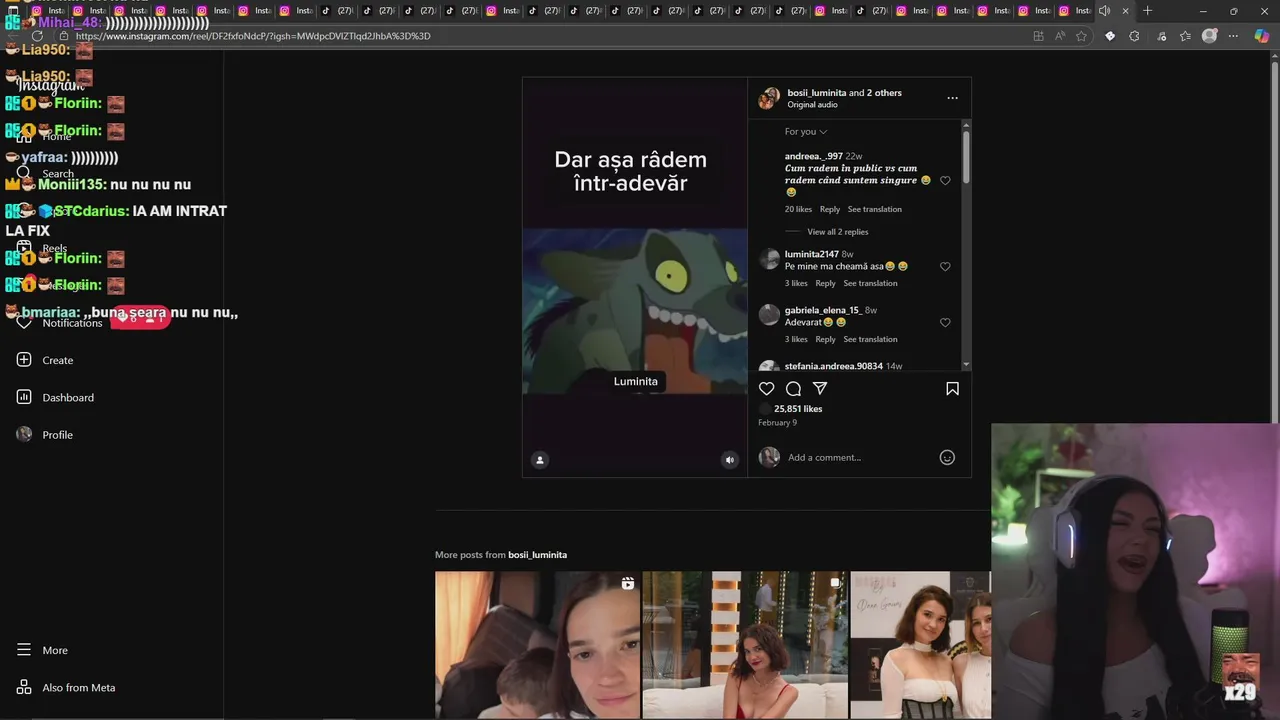Image resolution: width=1280 pixels, height=720 pixels.
Task: Refresh the page in browser toolbar
Action: 37,36
